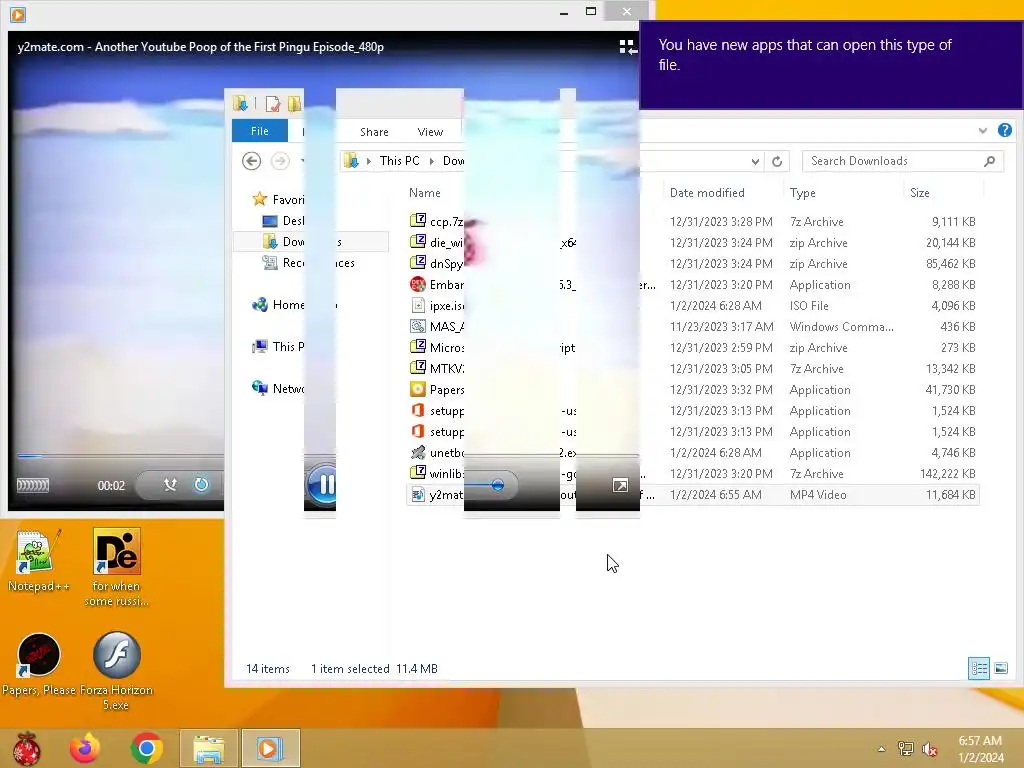Select the winlibs 7z archive icon
The width and height of the screenshot is (1024, 768).
tap(418, 473)
